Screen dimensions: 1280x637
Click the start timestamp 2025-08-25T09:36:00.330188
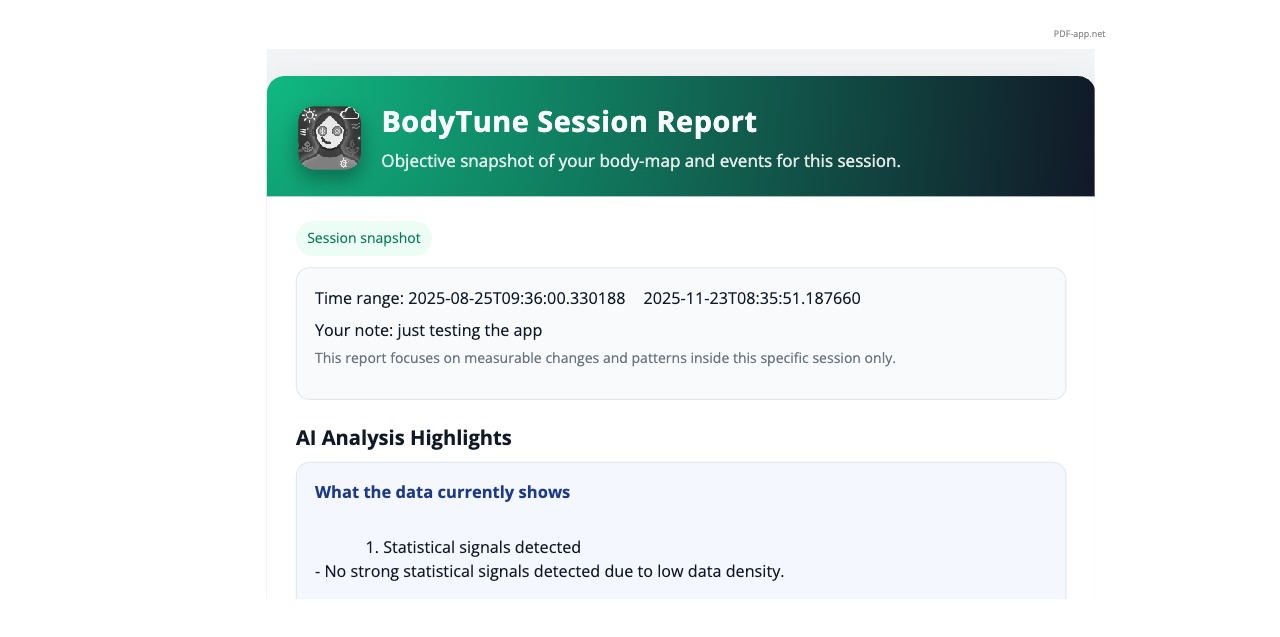pyautogui.click(x=516, y=298)
